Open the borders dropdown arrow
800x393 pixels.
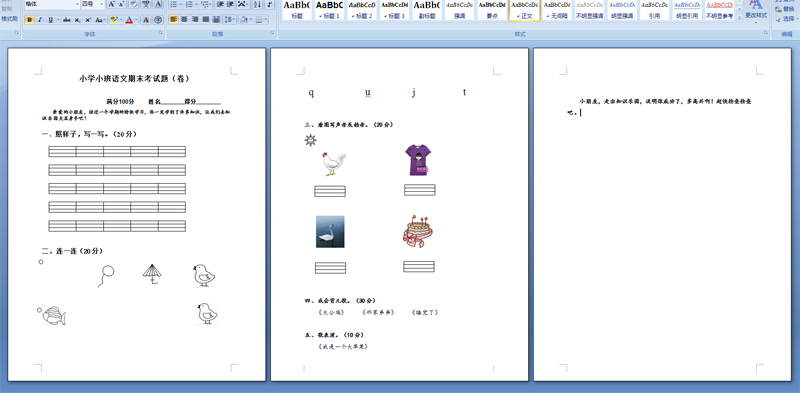[x=266, y=19]
